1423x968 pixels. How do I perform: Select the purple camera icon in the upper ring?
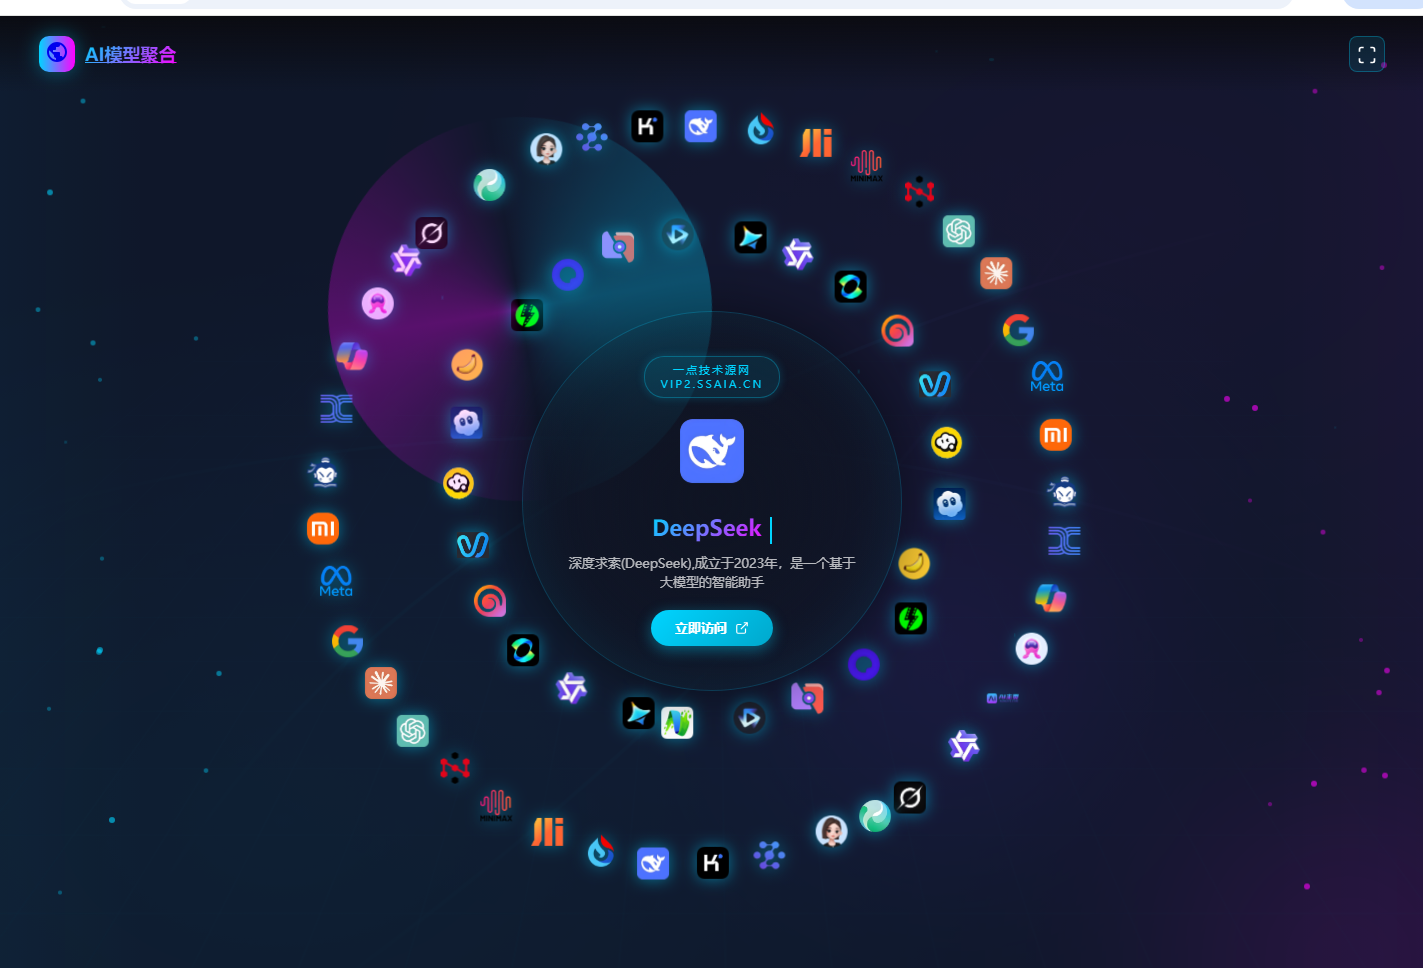pos(618,246)
